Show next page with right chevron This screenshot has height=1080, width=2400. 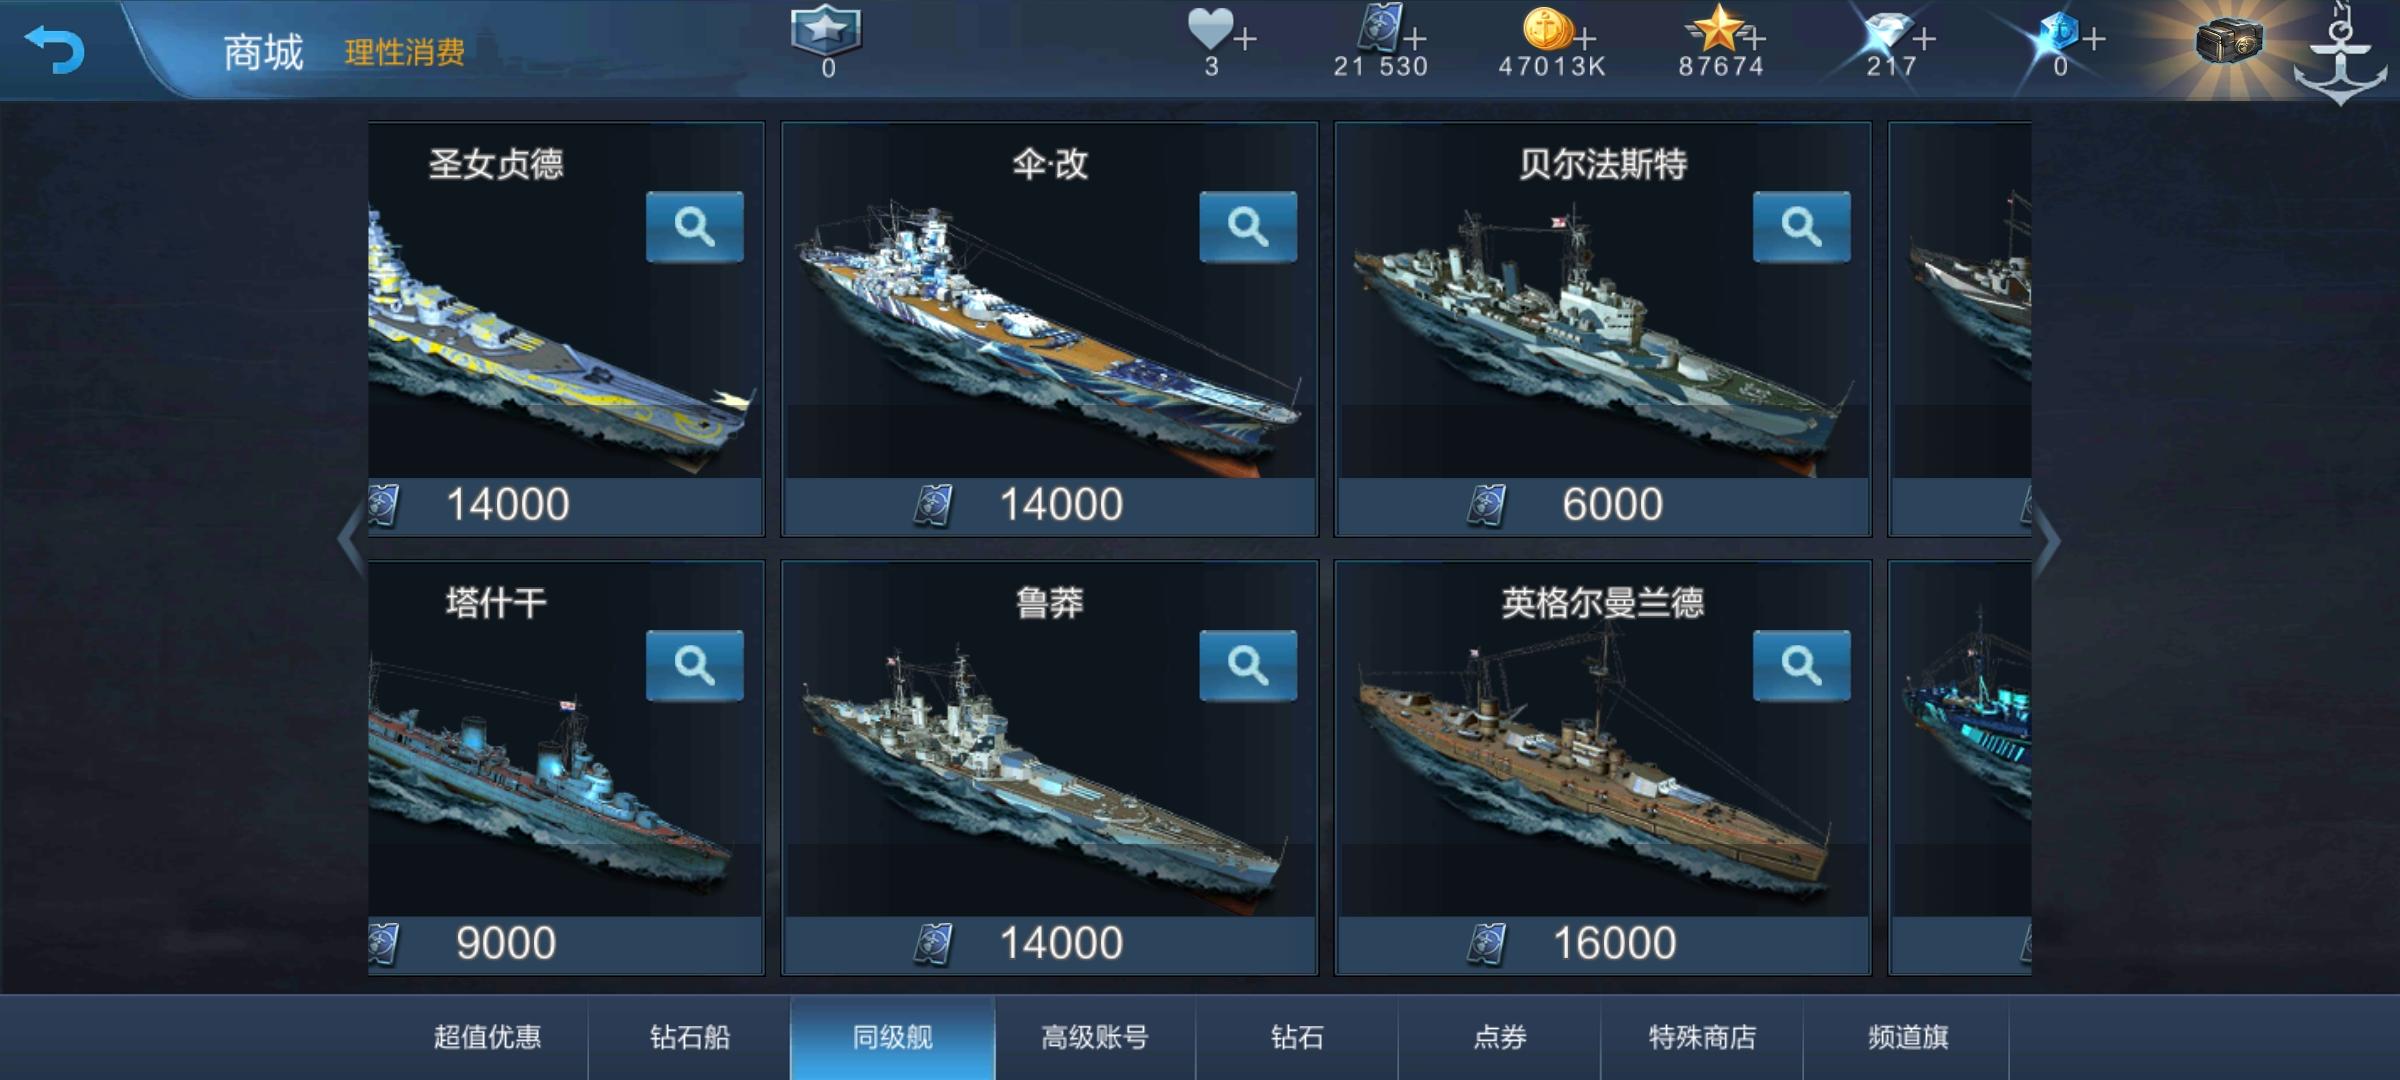(x=2047, y=541)
